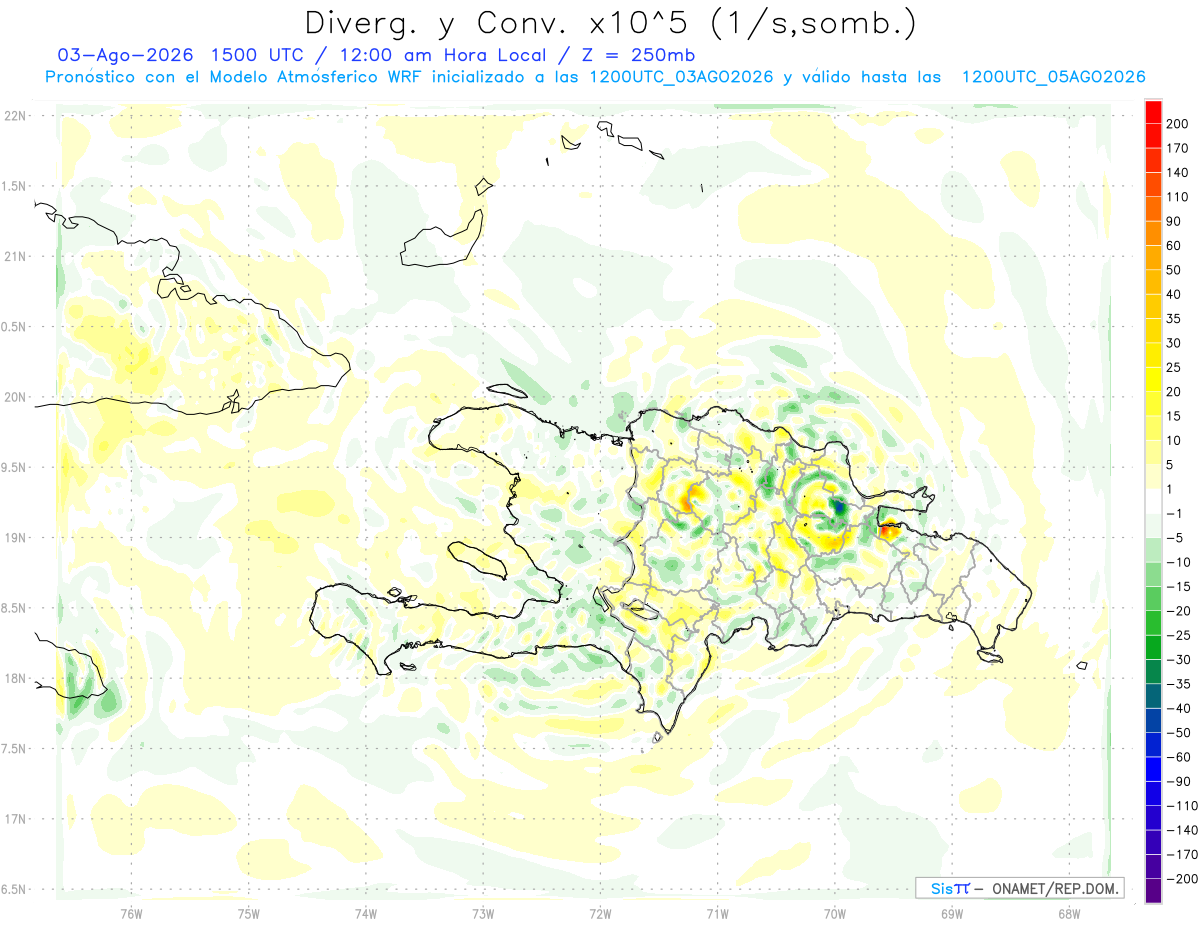Select the '1200UTC_05AGO2026' valid-until time

tap(1053, 77)
